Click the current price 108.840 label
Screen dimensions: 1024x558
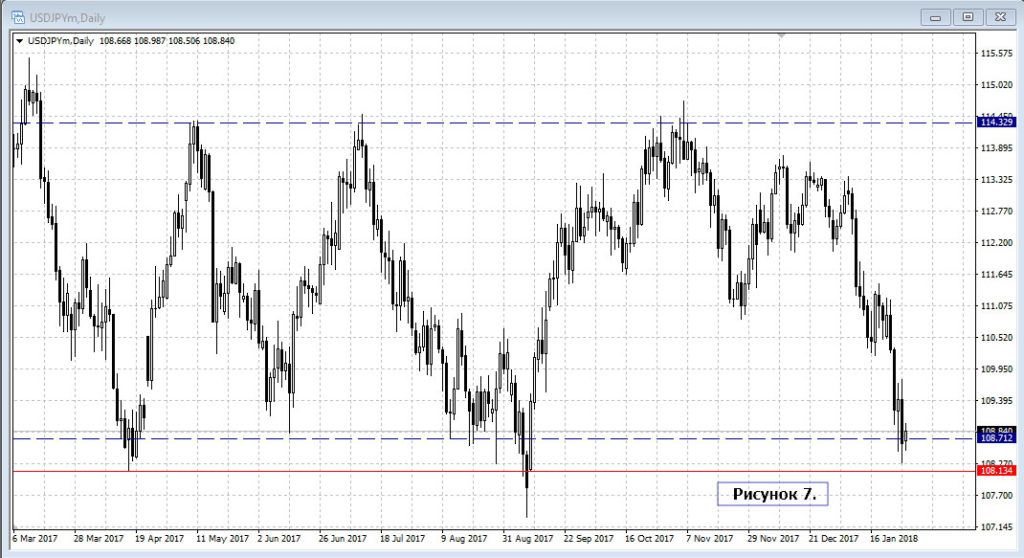[x=998, y=430]
